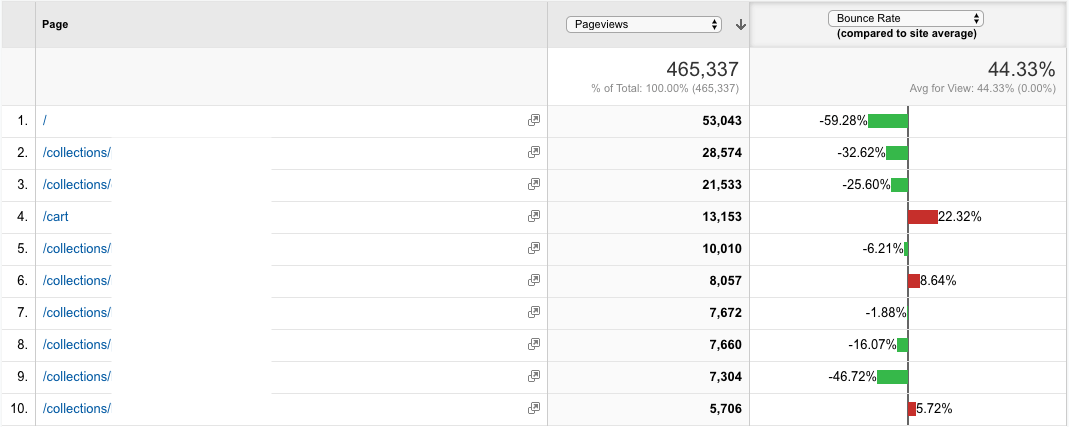The width and height of the screenshot is (1069, 427).
Task: Click external link icon on row 10
Action: point(534,409)
